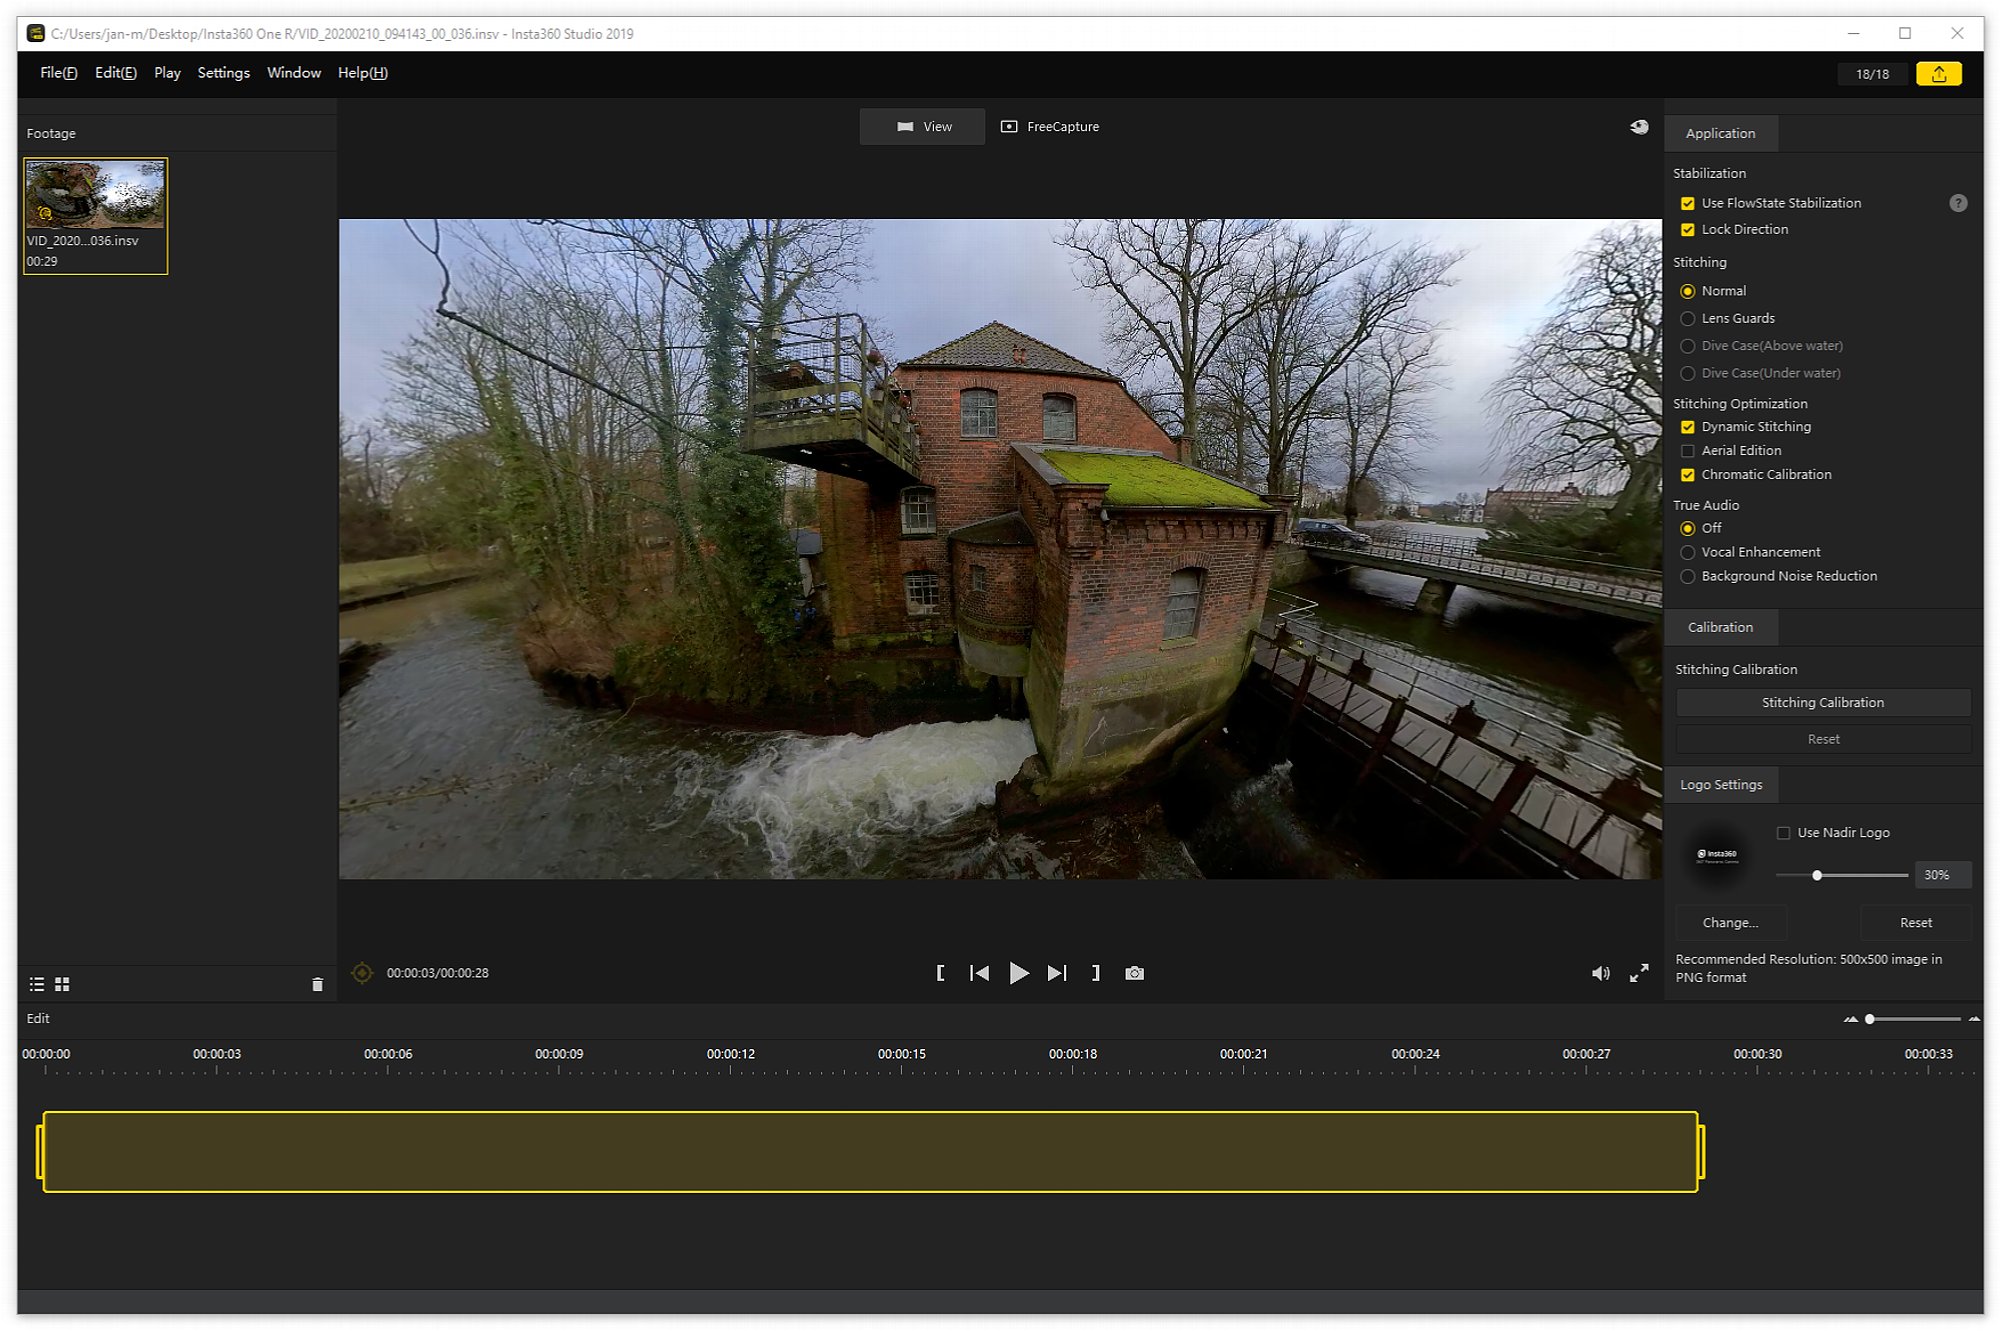Switch footage to grid view
2000x1331 pixels.
pyautogui.click(x=62, y=985)
